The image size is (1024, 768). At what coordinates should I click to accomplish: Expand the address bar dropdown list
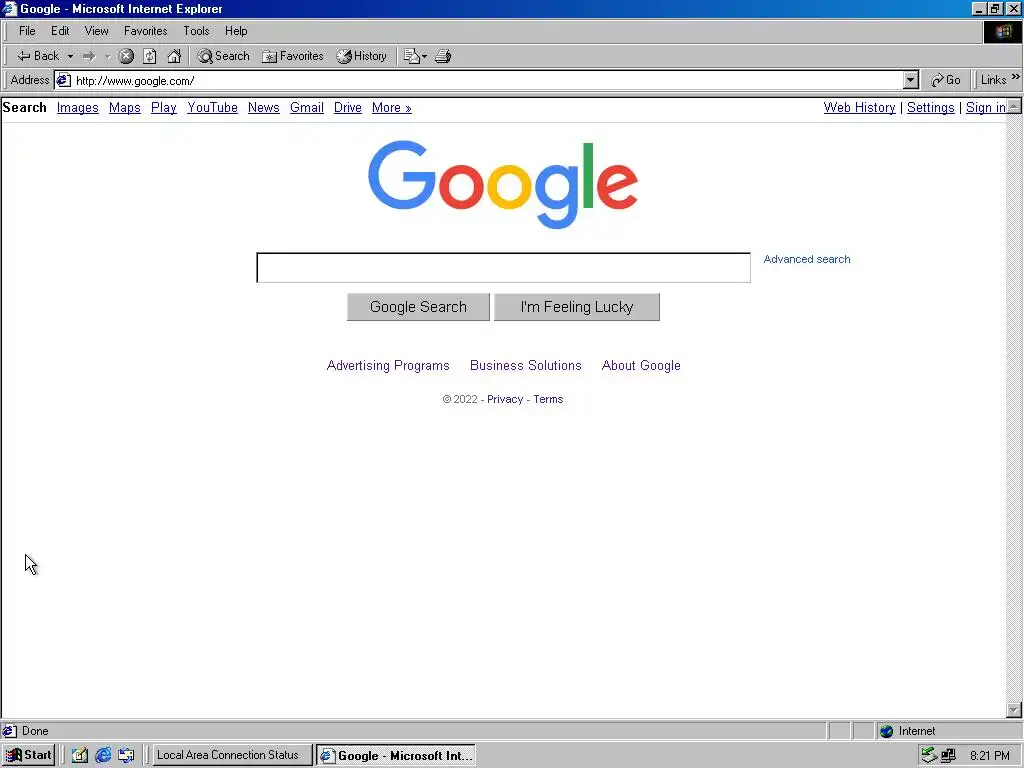click(911, 80)
